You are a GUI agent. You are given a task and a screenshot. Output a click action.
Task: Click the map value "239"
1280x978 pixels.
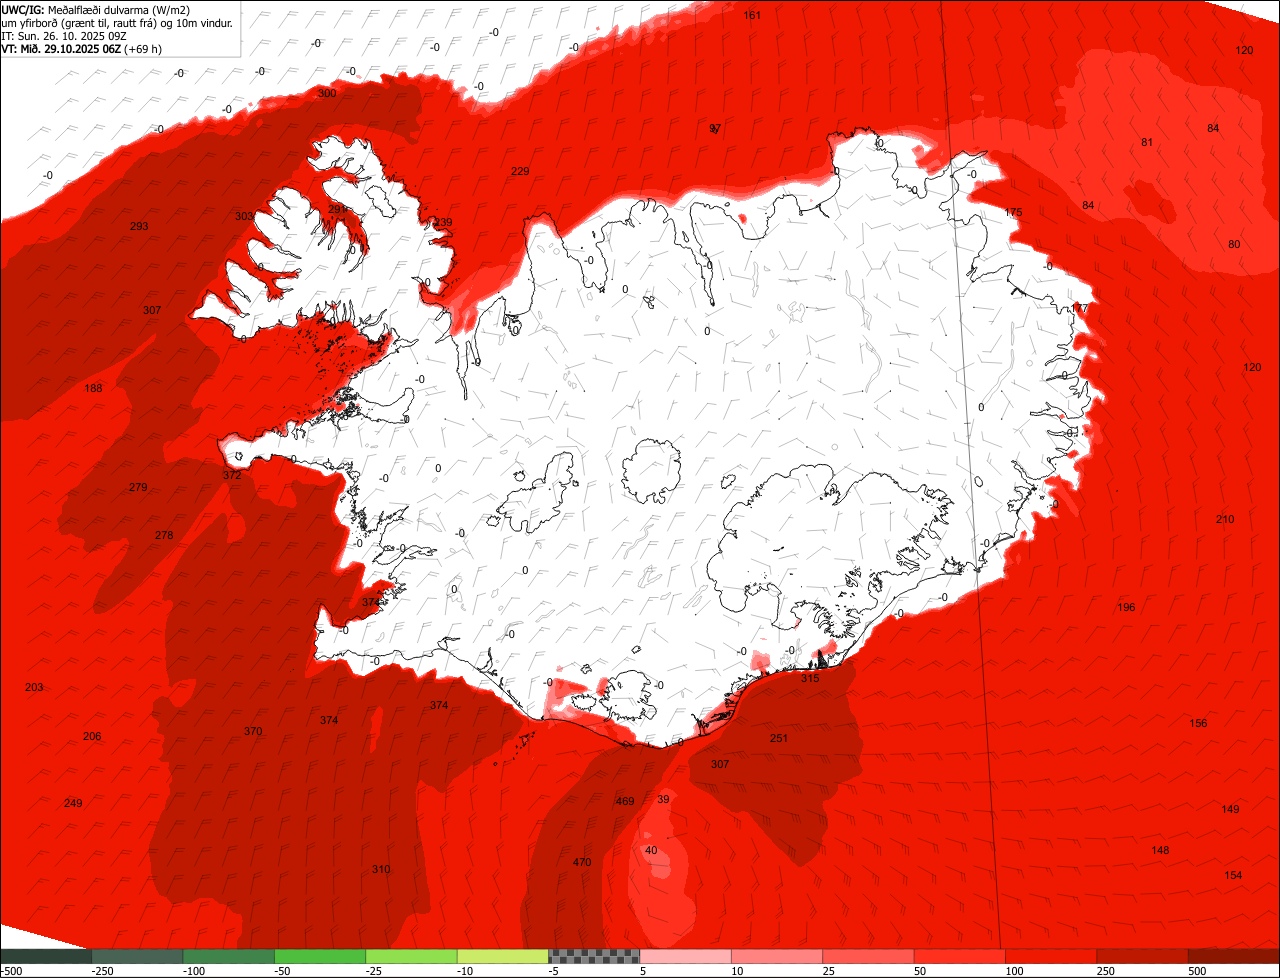click(443, 222)
